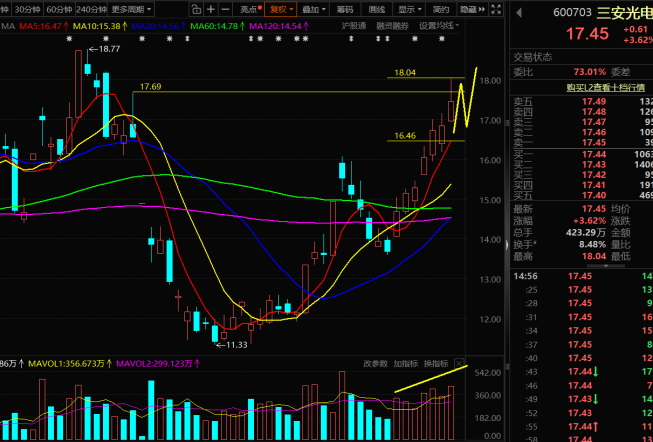
Task: Click the 买二 17.43 bid row
Action: point(581,165)
